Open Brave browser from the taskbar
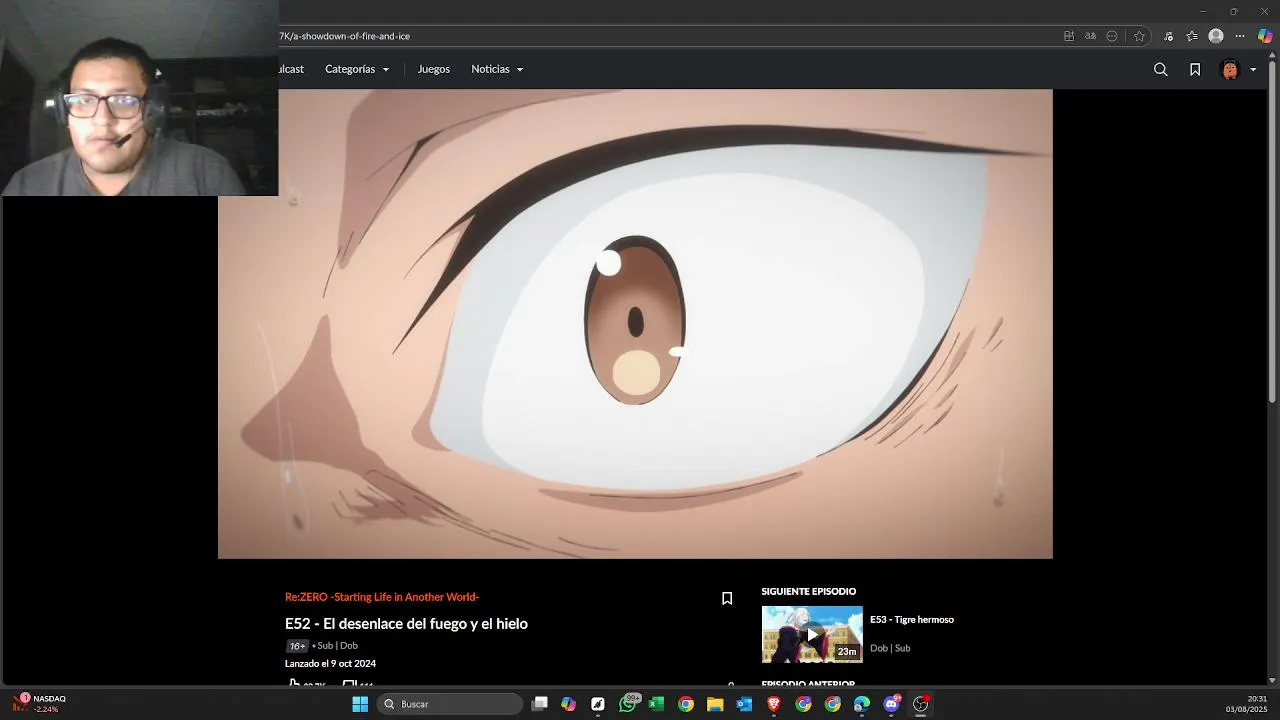The image size is (1280, 720). tap(773, 704)
